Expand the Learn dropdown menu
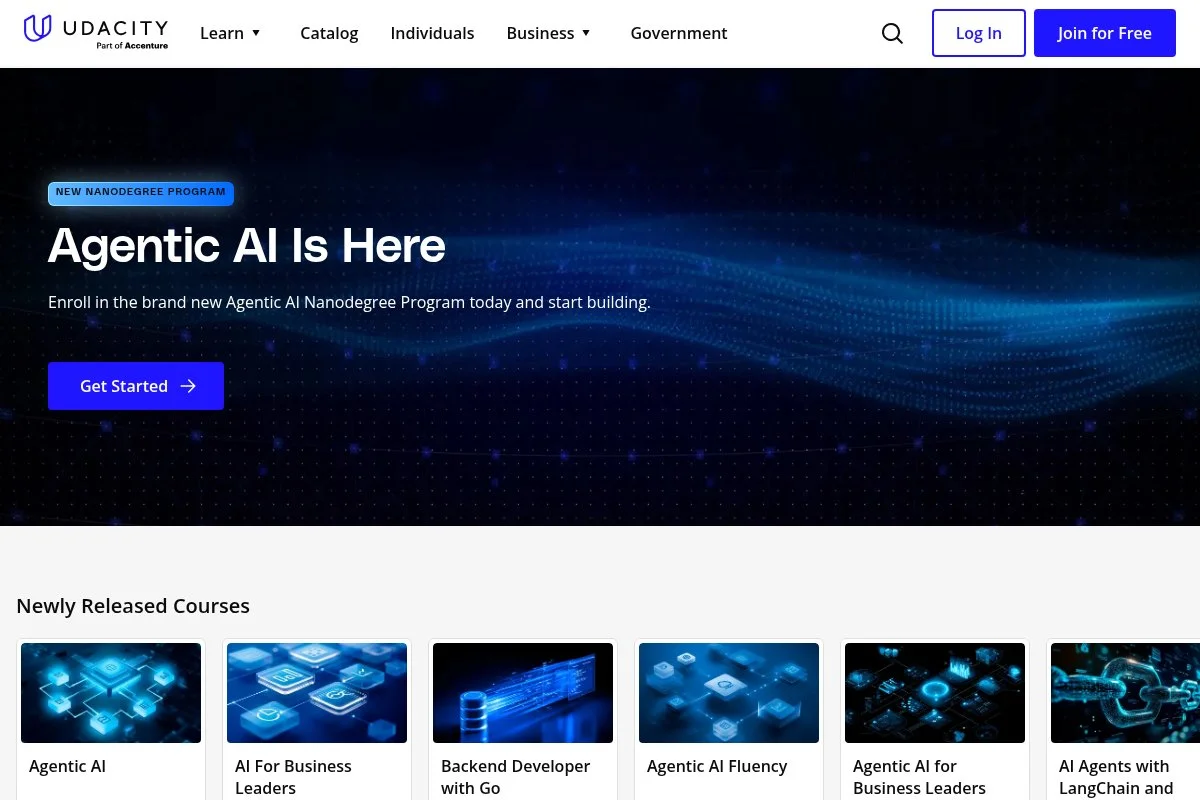This screenshot has width=1200, height=800. coord(230,33)
